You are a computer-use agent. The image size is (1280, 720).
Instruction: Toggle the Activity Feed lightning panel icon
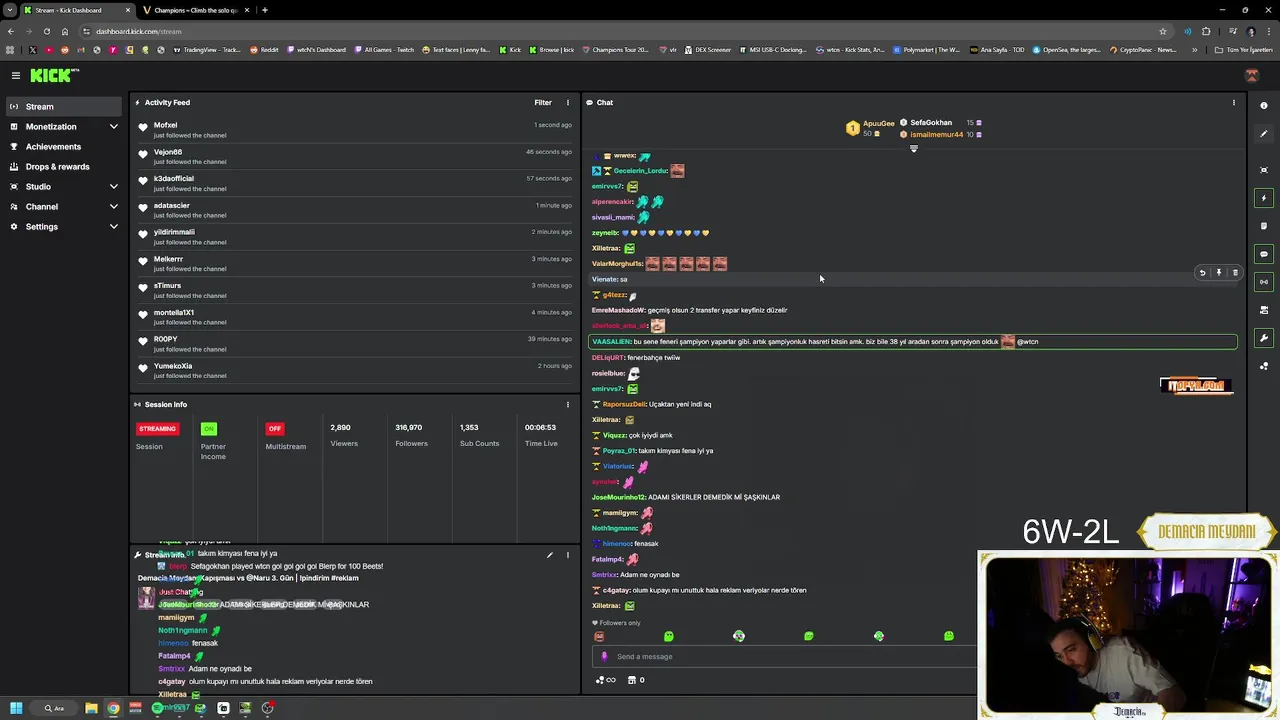(1264, 198)
